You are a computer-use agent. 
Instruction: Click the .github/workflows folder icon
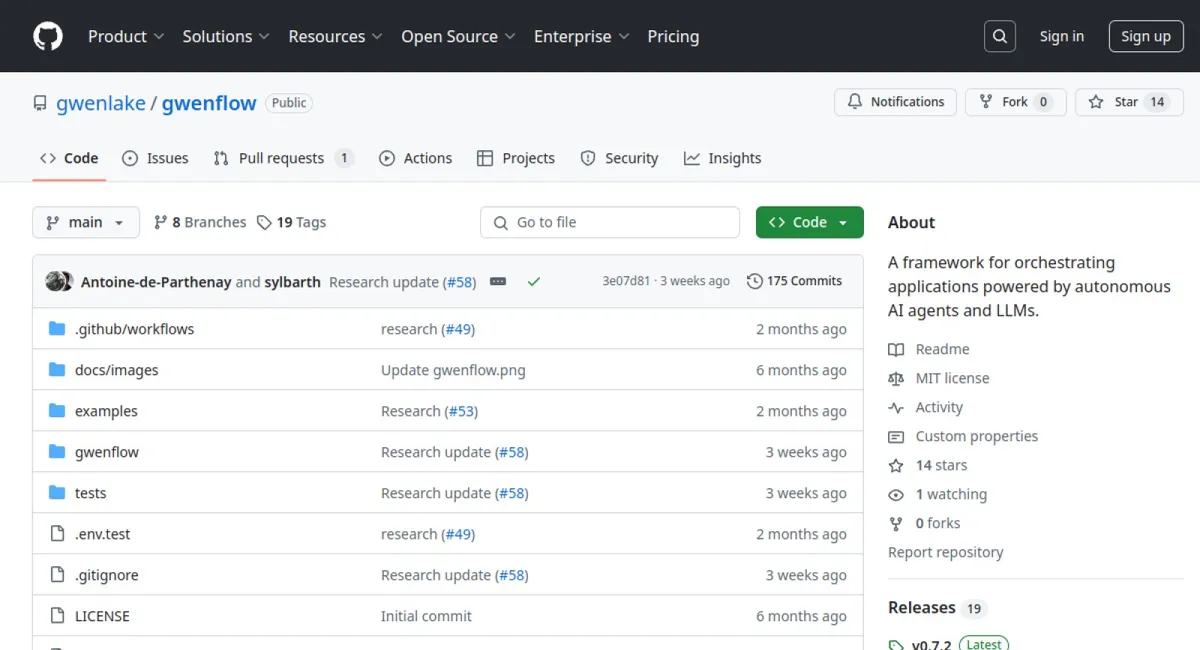click(x=57, y=329)
